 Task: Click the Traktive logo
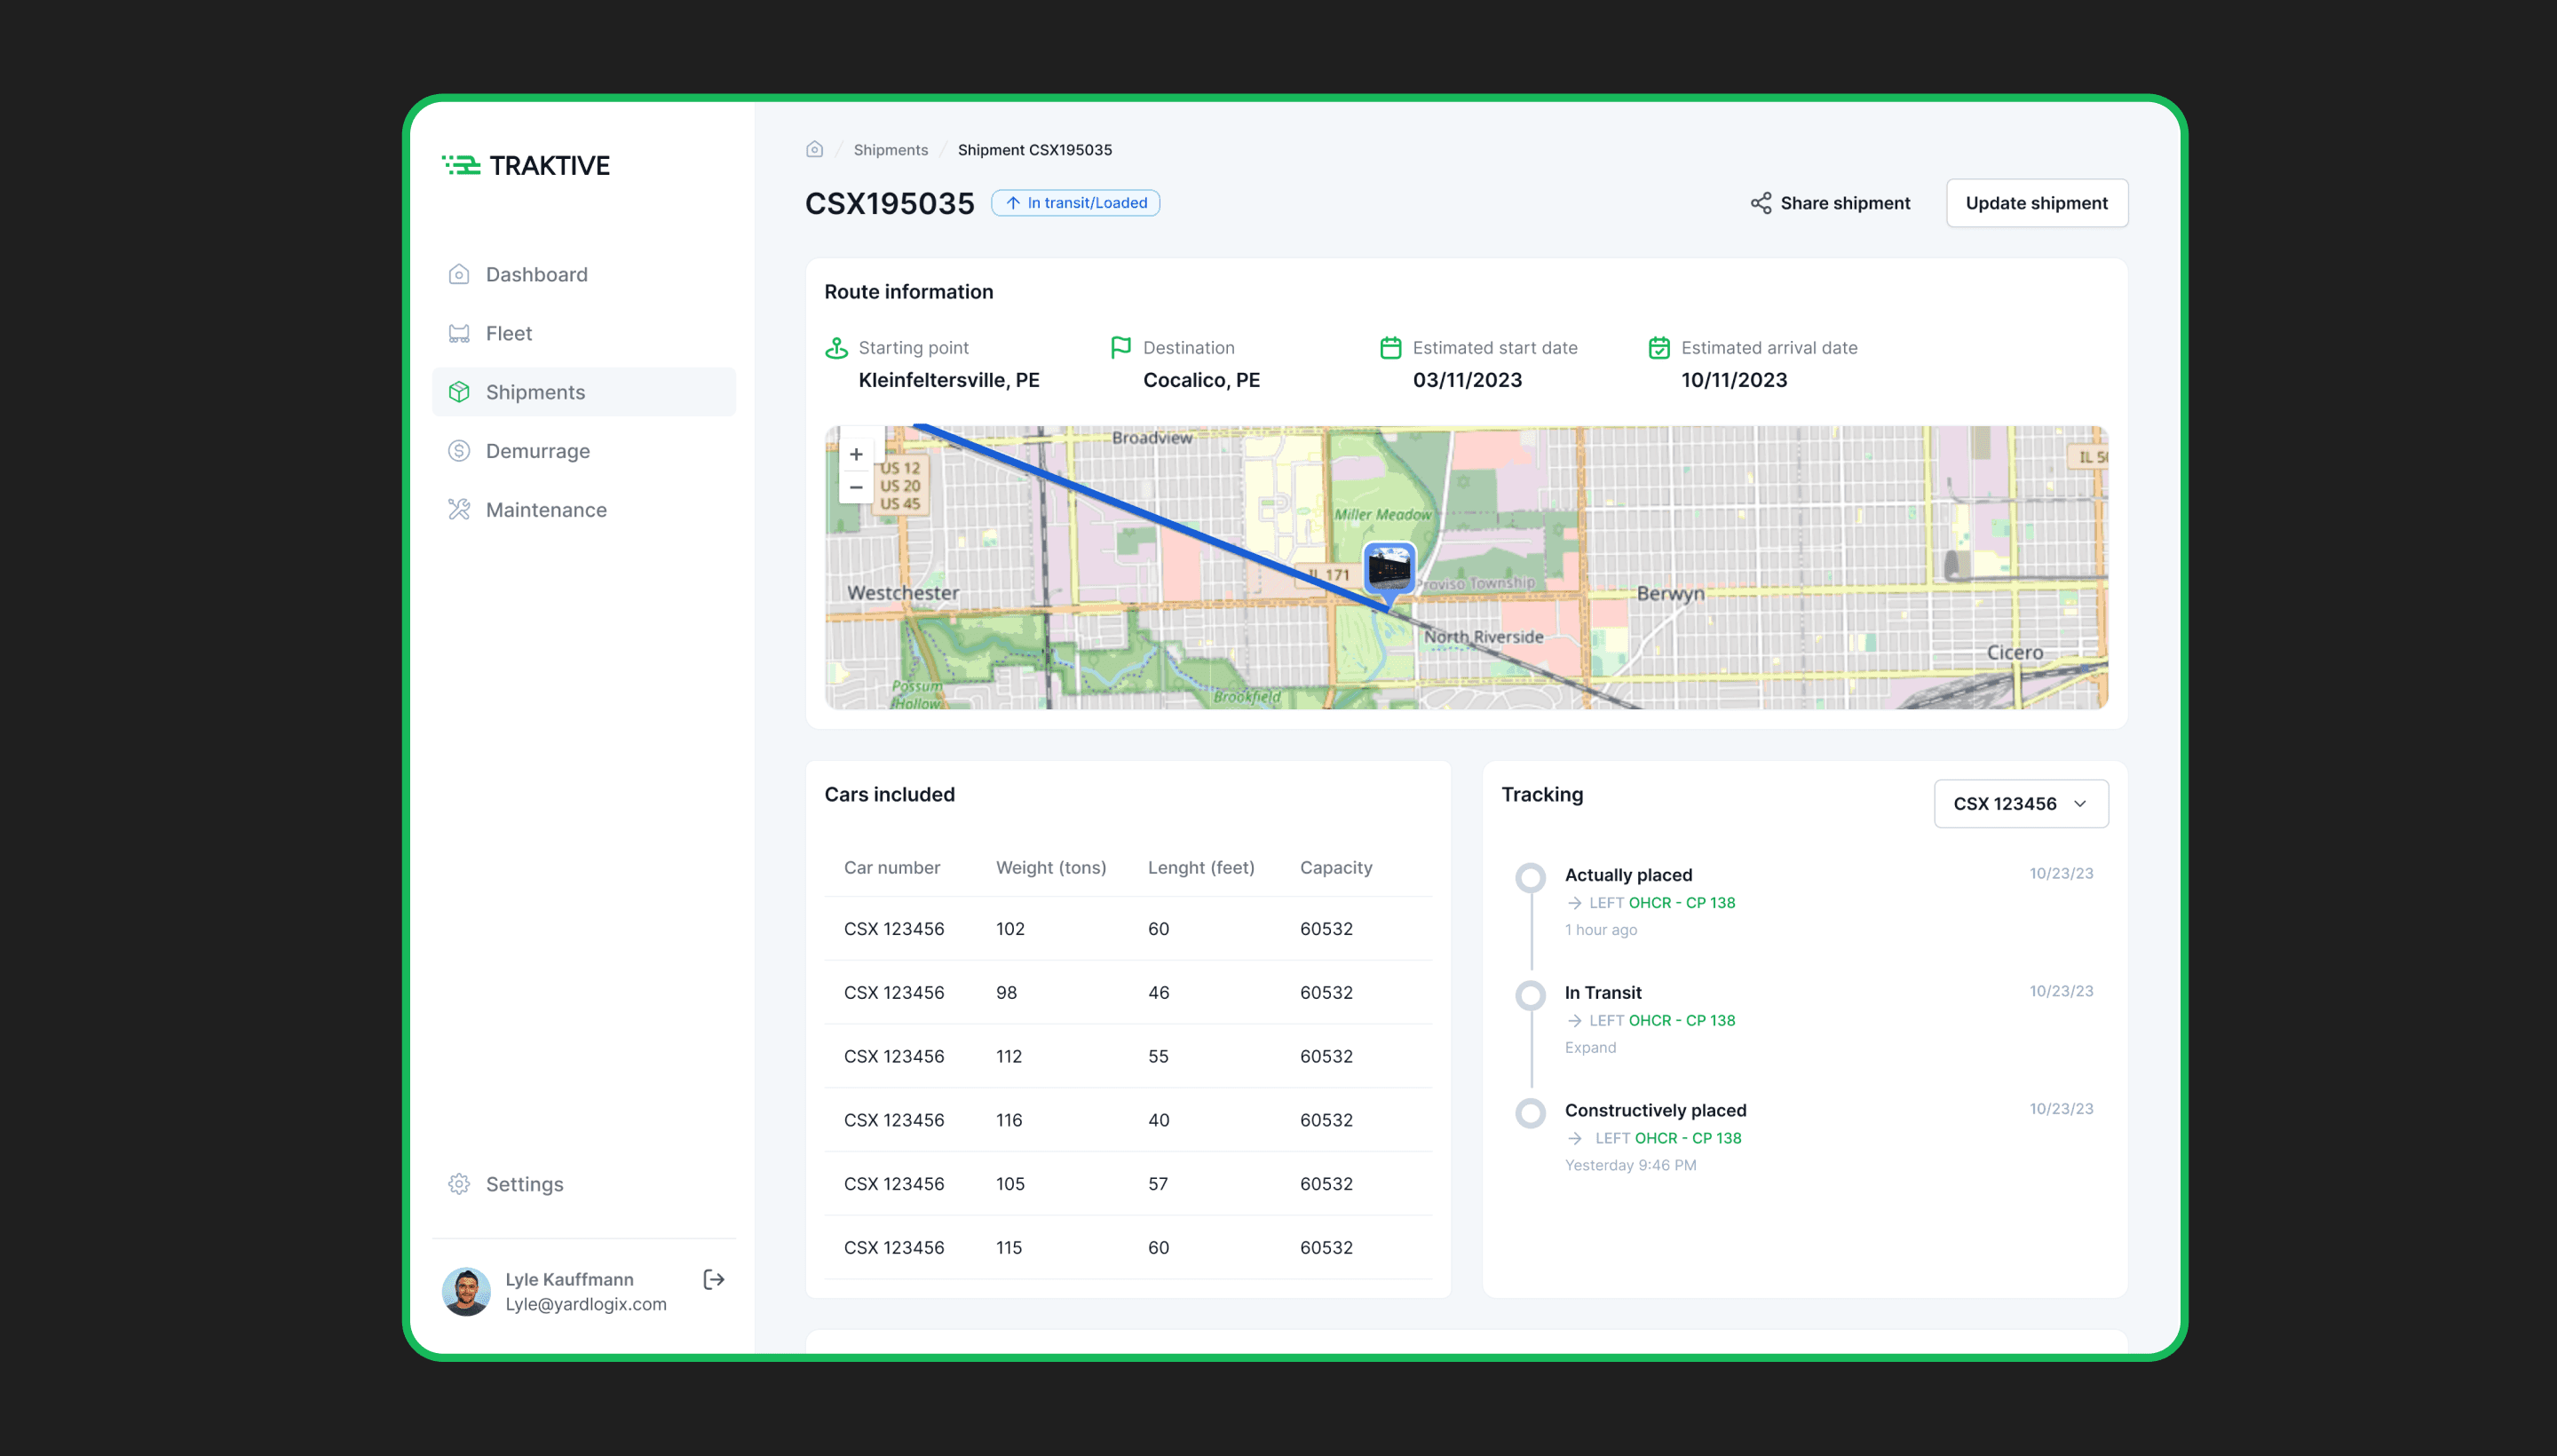pos(526,165)
